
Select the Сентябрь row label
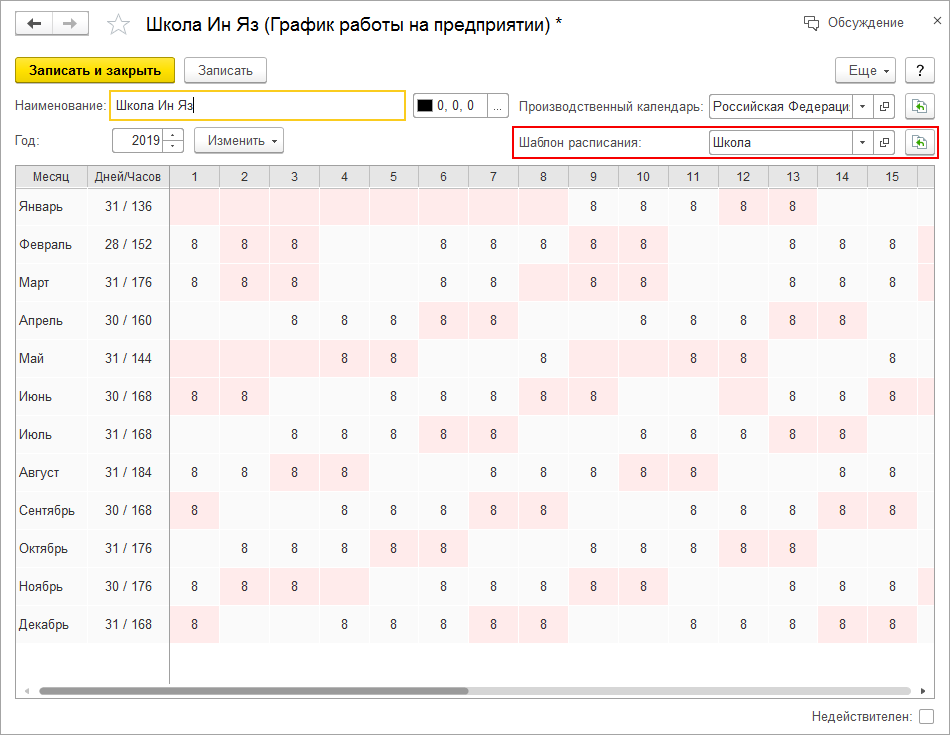pos(47,510)
